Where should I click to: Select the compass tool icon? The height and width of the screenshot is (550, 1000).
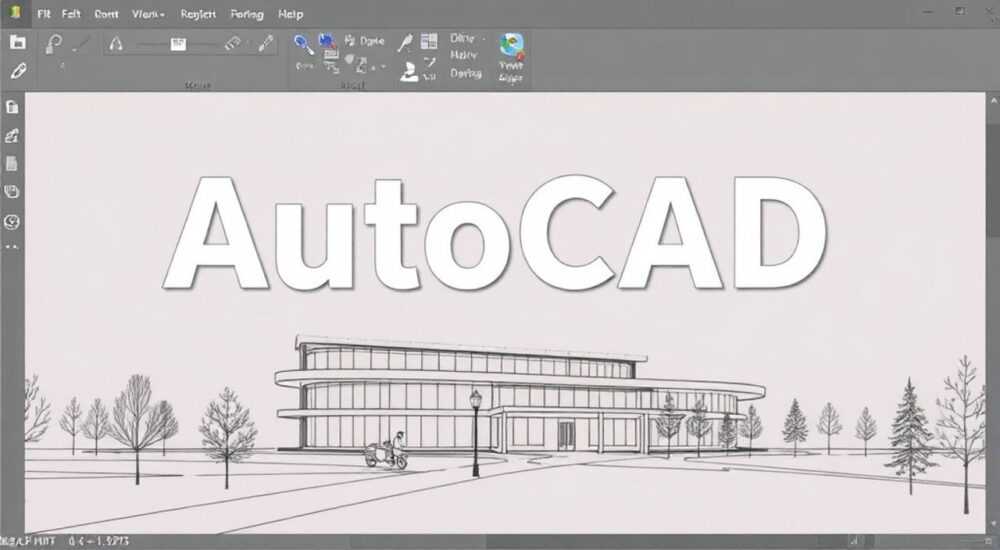pyautogui.click(x=115, y=43)
